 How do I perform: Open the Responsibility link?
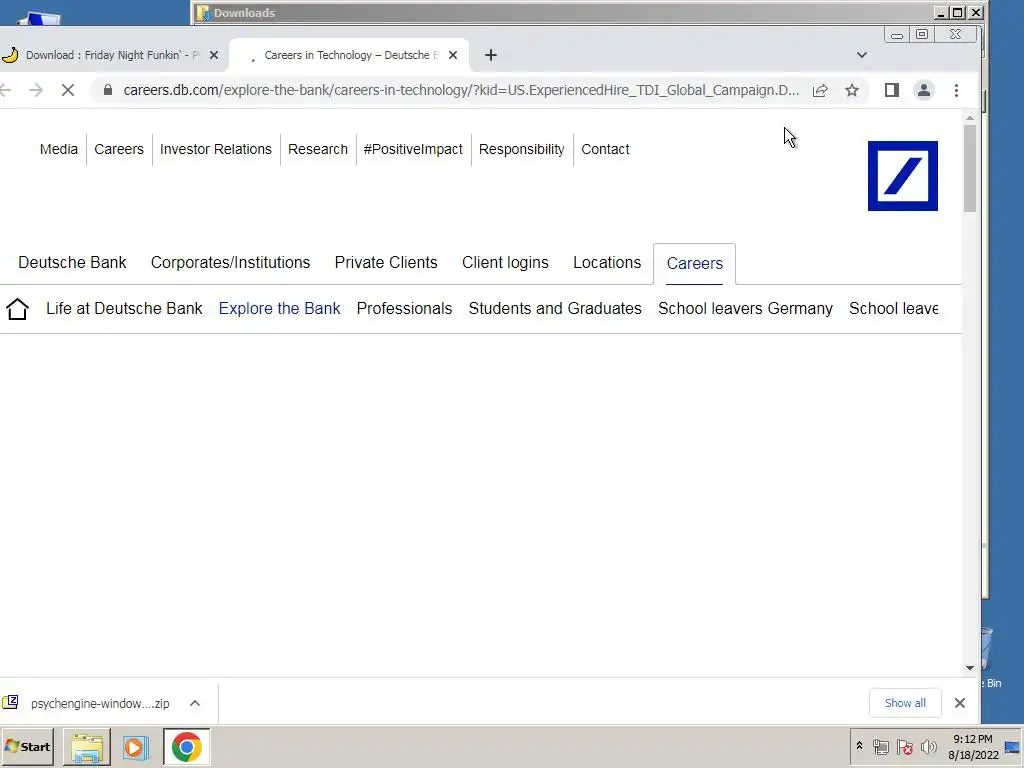pyautogui.click(x=522, y=150)
